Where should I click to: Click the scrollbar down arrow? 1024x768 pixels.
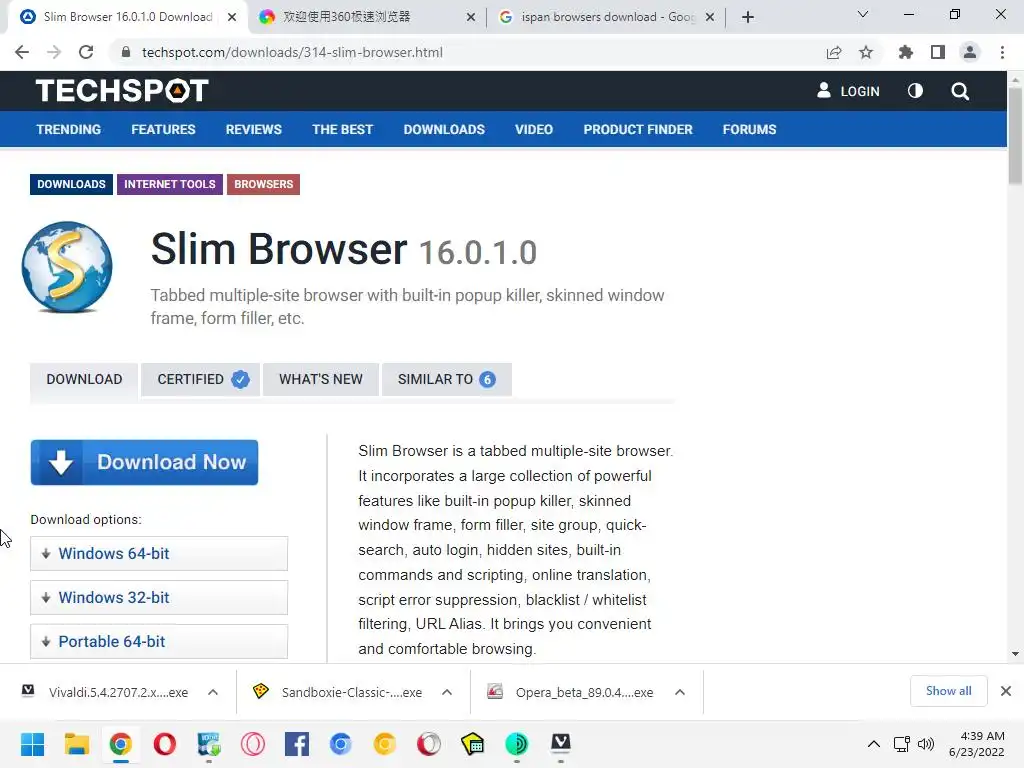coord(1016,654)
